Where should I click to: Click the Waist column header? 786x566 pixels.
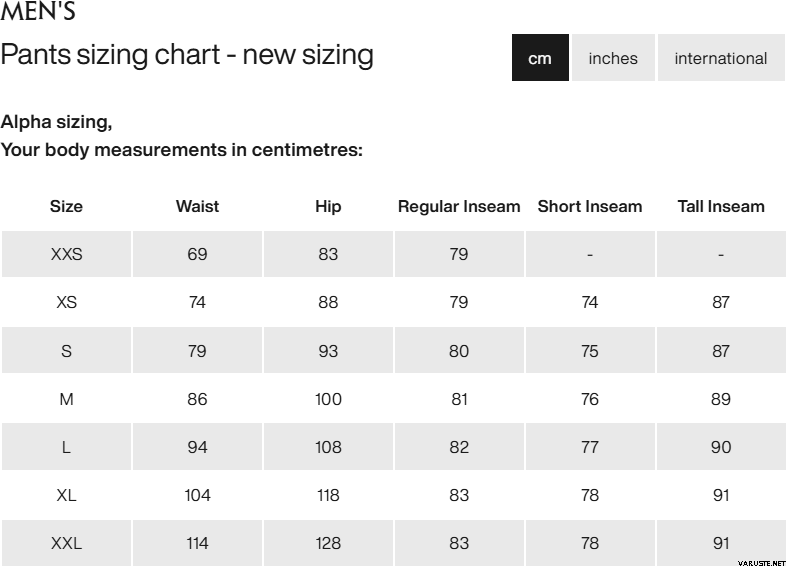[x=197, y=207]
